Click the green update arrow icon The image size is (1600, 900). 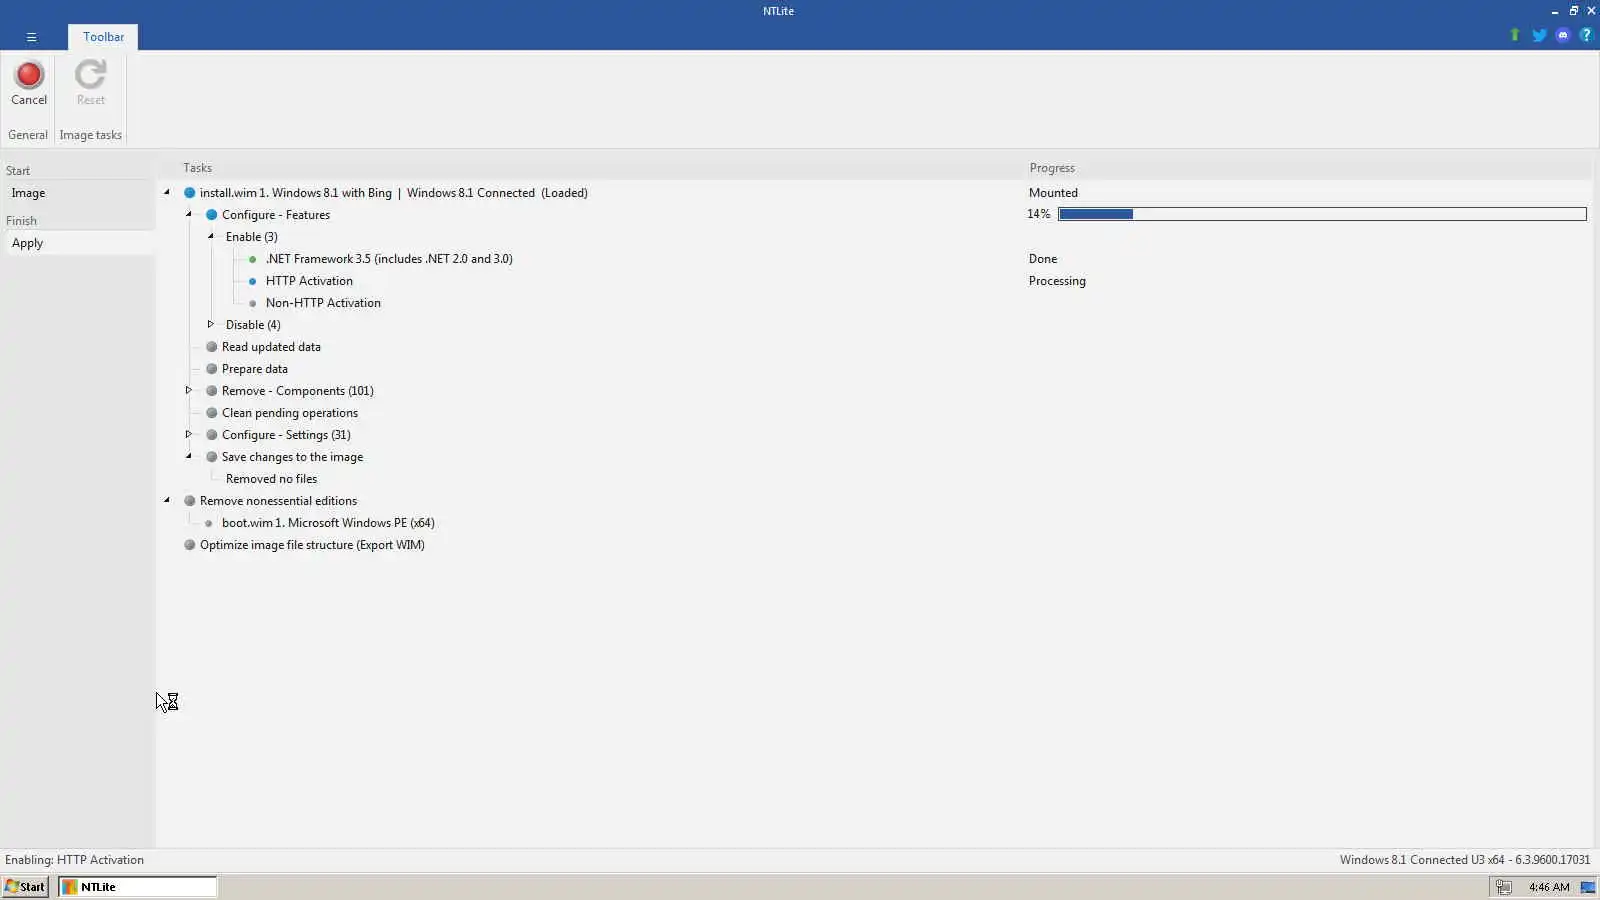pos(1514,35)
